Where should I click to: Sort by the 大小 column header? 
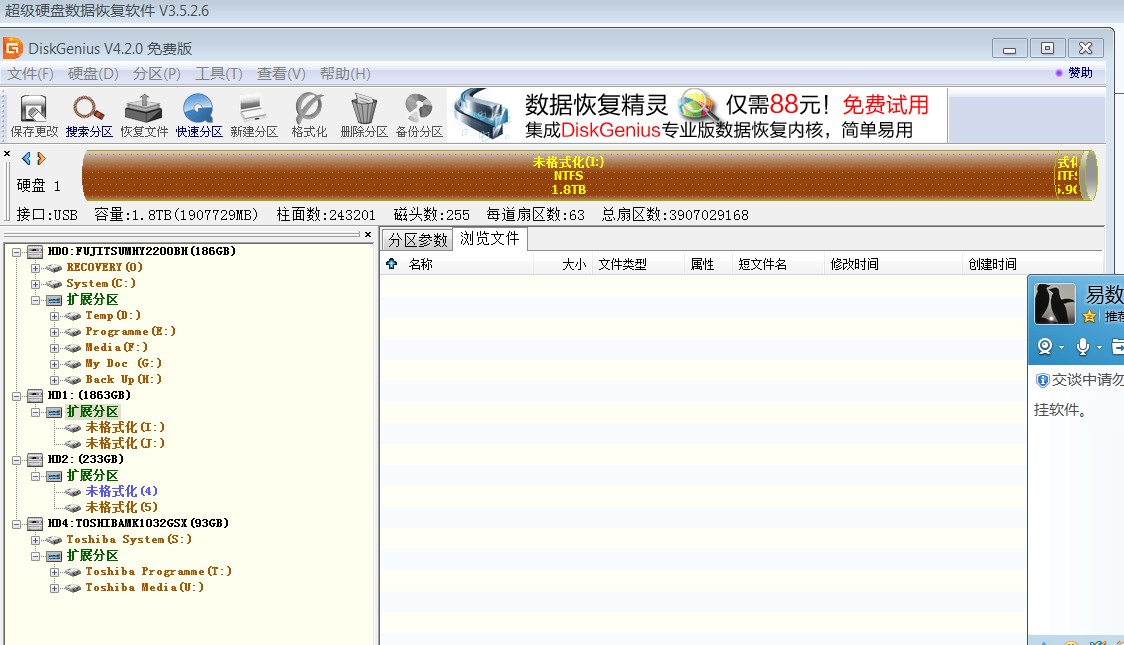tap(563, 264)
